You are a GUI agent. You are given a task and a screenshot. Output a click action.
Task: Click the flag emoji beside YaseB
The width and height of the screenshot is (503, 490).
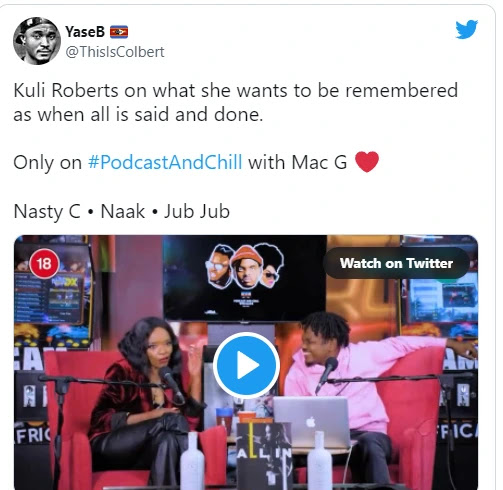tap(119, 32)
